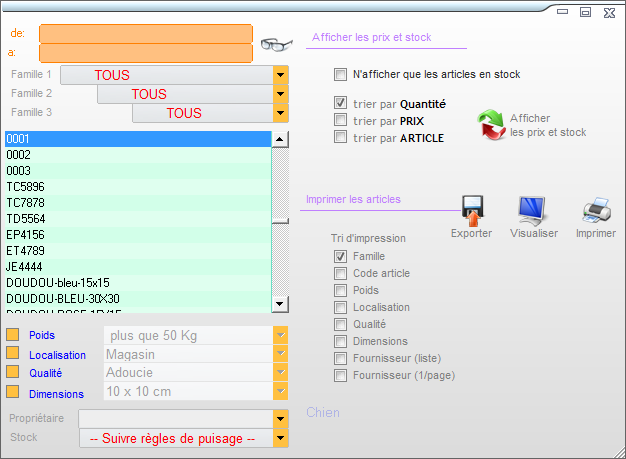
Task: Click the Imprimer printer icon
Action: click(x=596, y=210)
